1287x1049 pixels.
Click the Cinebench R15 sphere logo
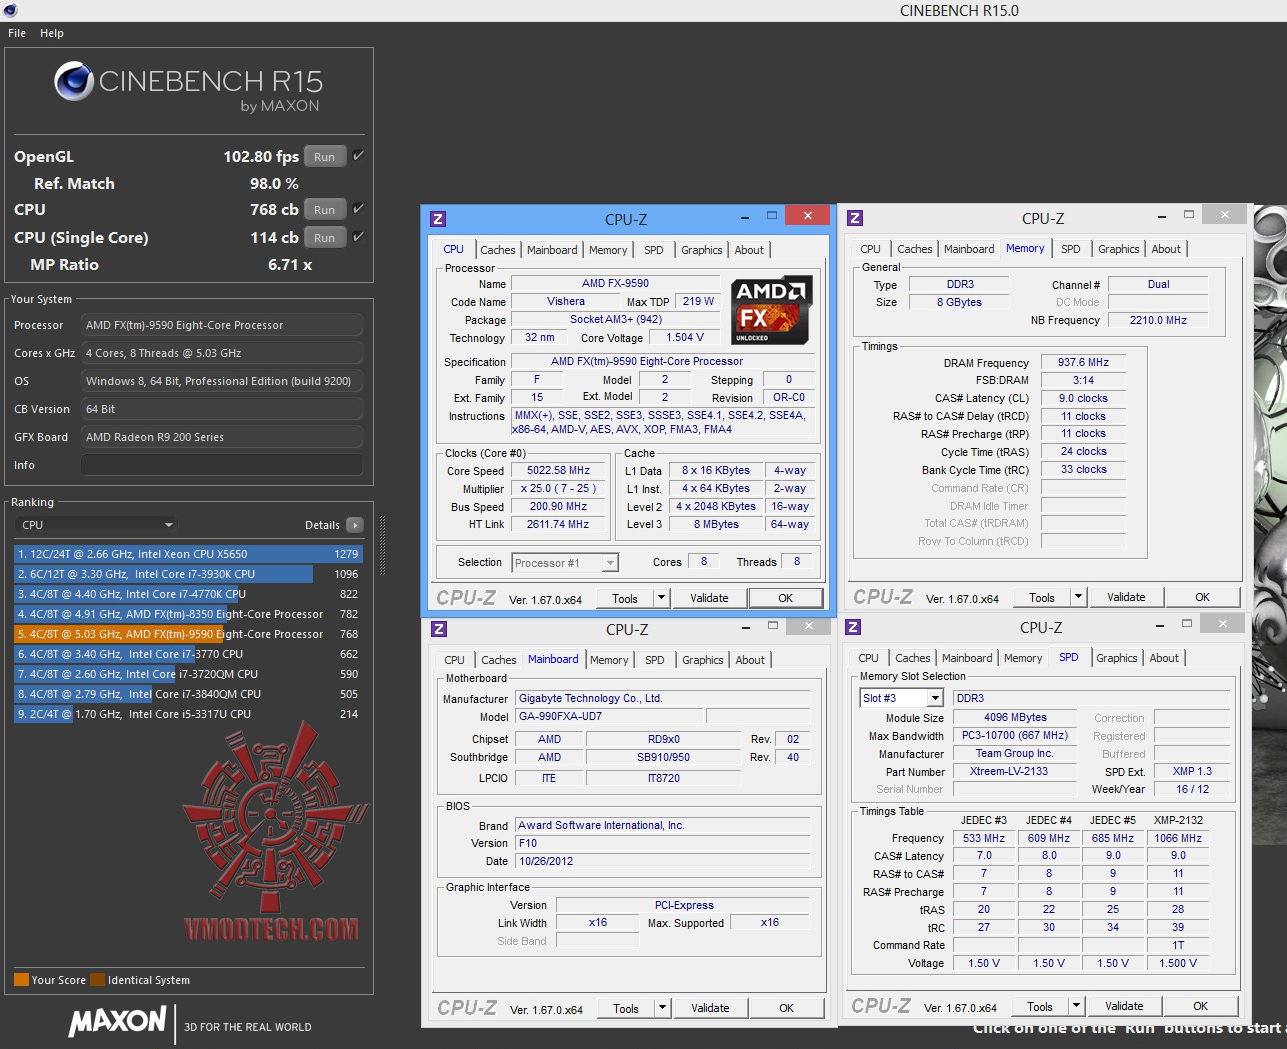pyautogui.click(x=74, y=81)
